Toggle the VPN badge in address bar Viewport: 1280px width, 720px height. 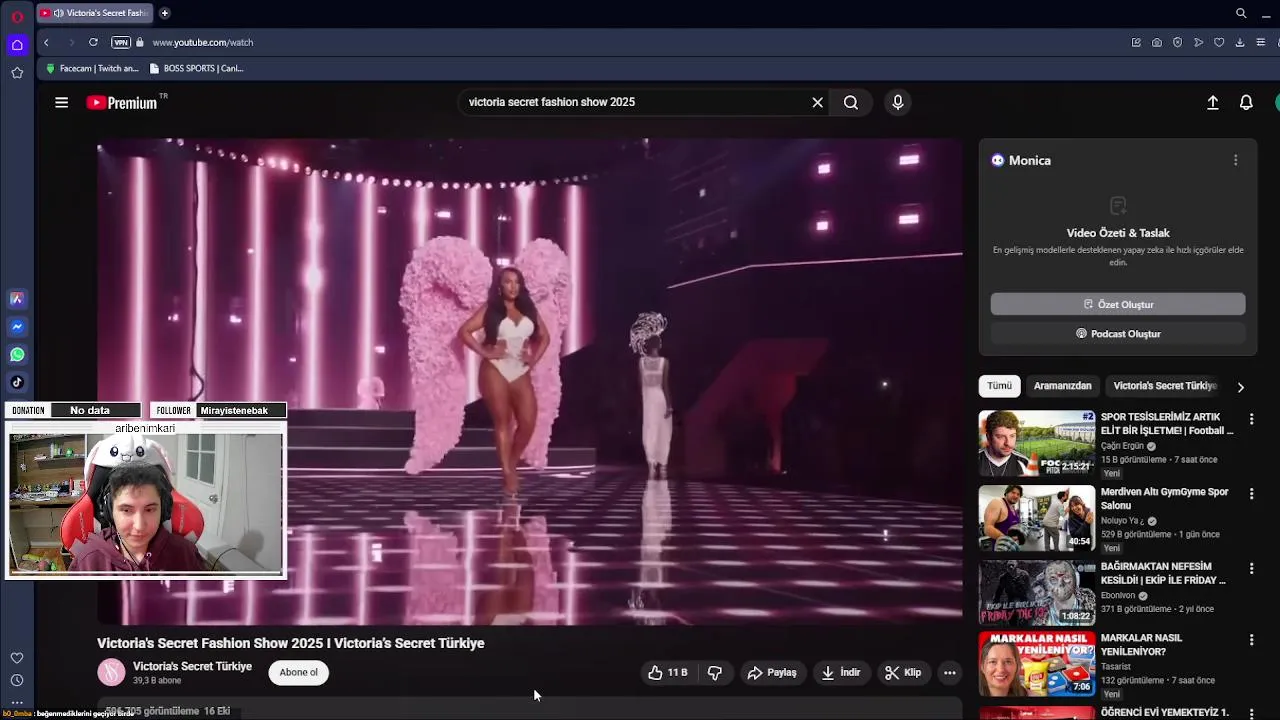tap(121, 42)
